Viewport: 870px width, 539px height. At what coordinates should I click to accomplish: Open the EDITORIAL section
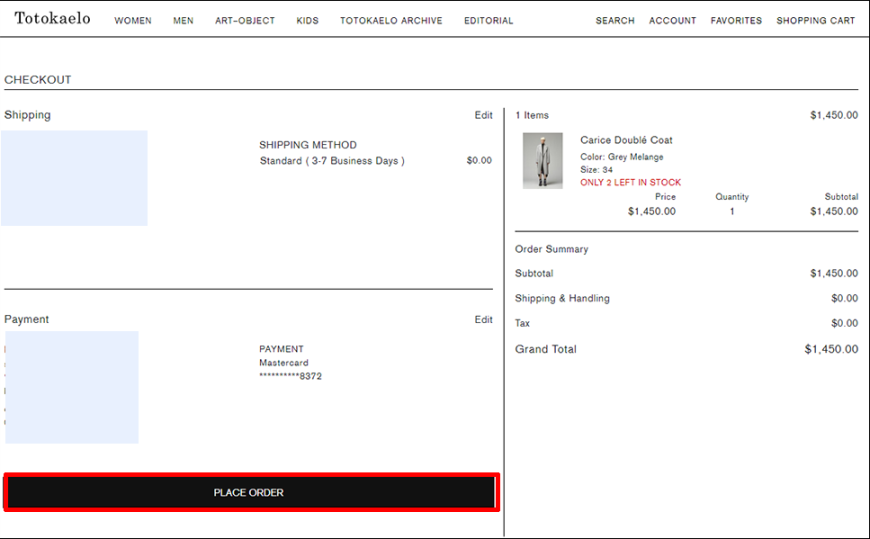(x=488, y=21)
